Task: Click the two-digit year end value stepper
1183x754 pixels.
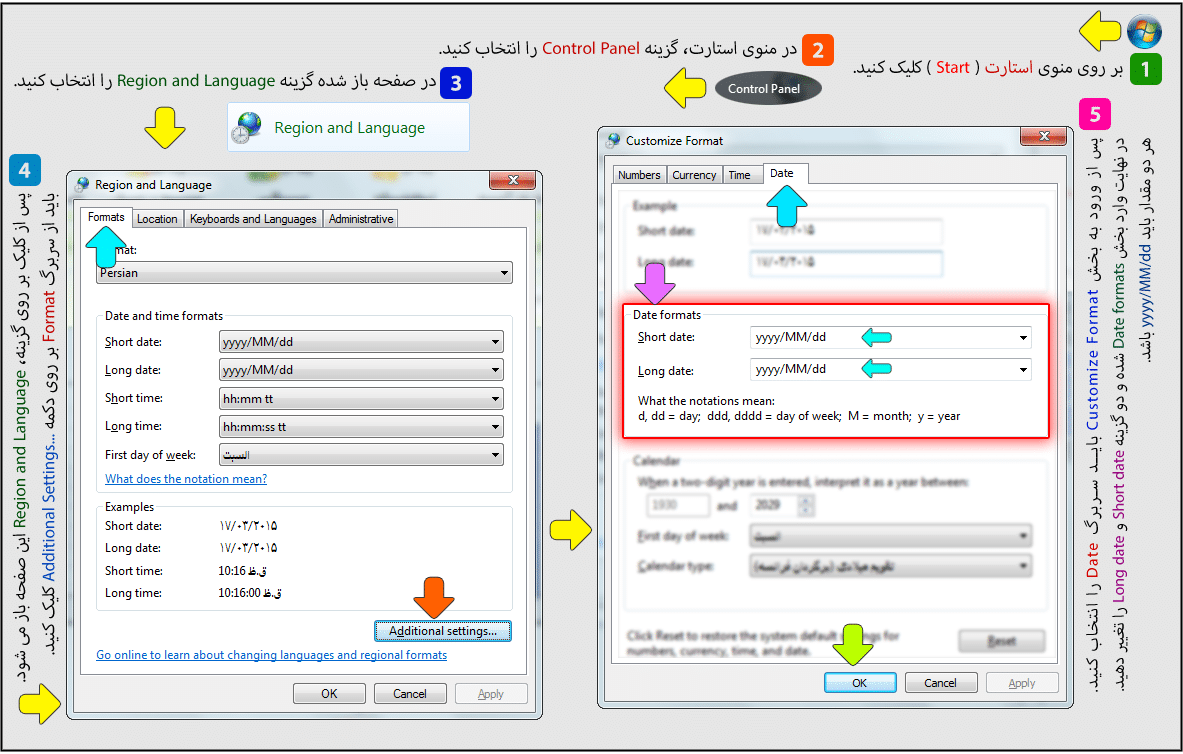Action: (x=806, y=505)
